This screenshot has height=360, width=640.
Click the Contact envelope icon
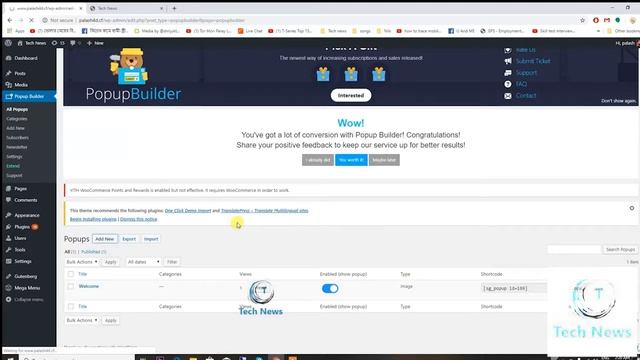[508, 96]
